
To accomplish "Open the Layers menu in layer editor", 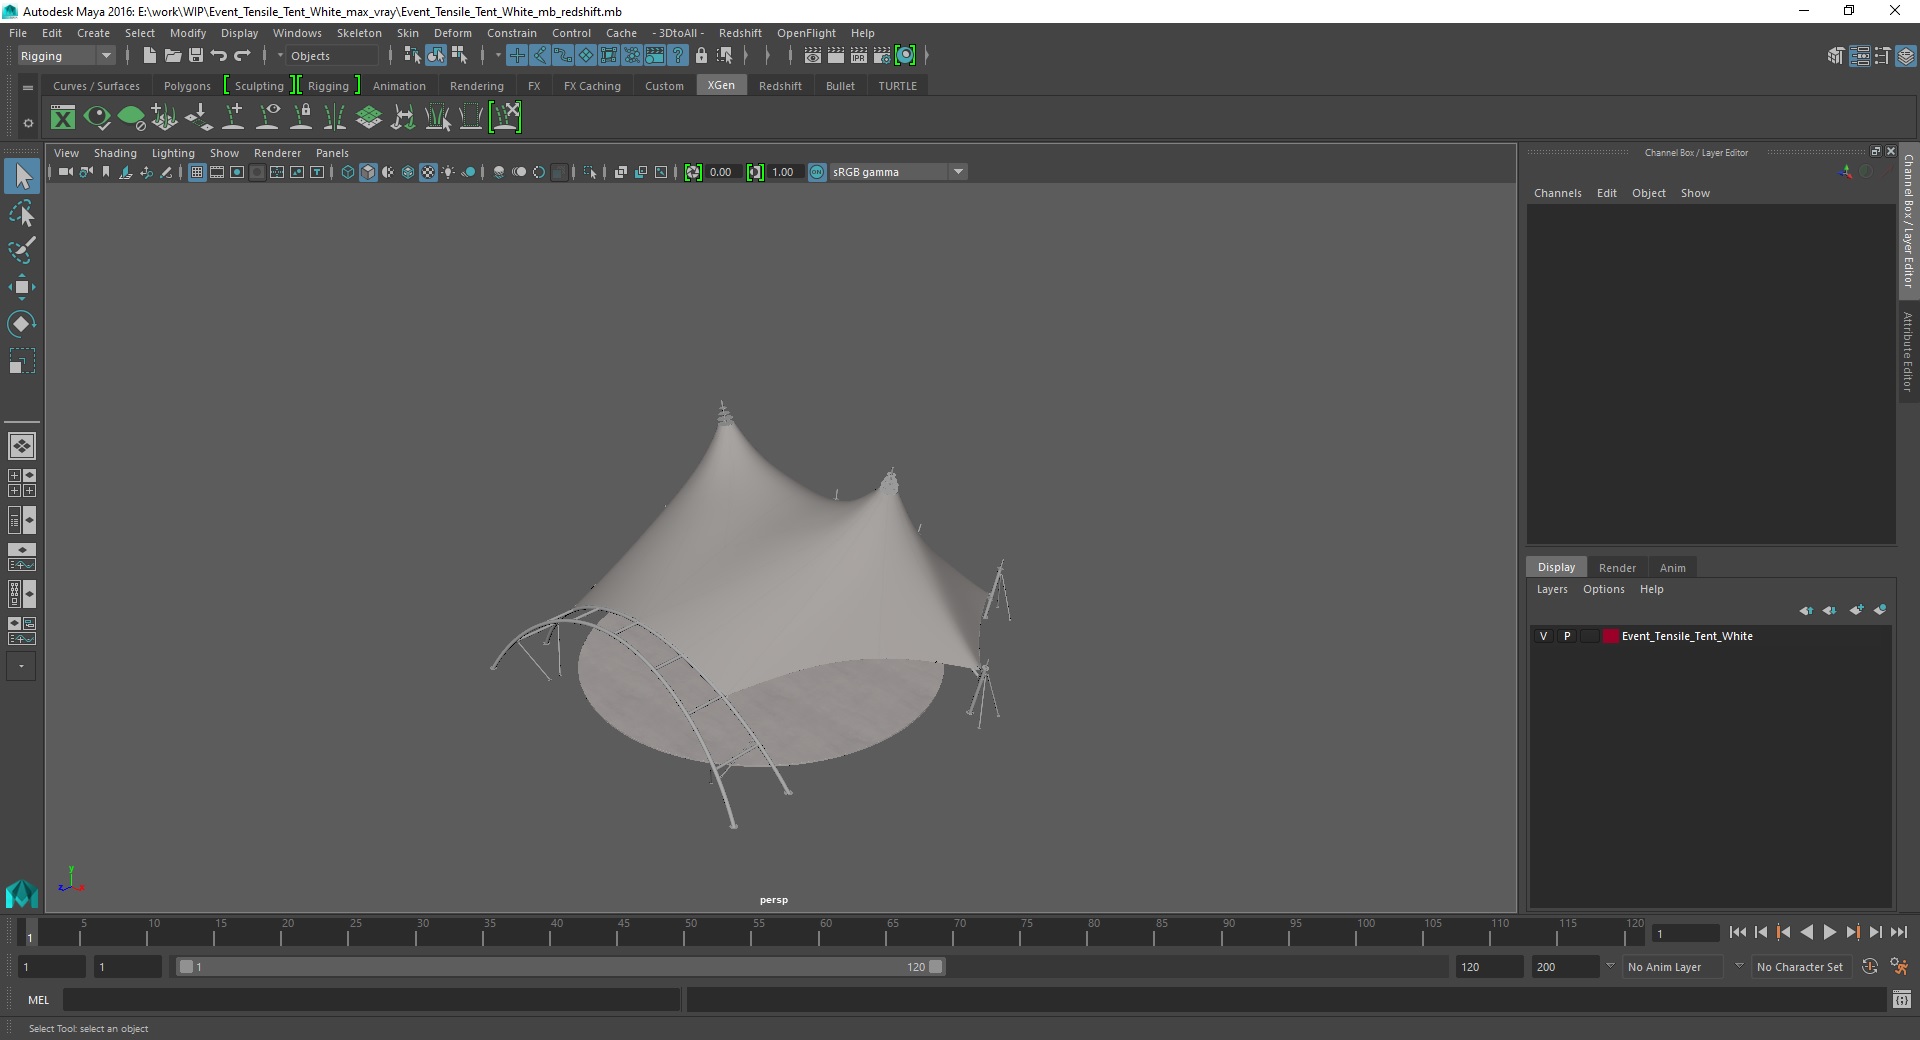I will [1552, 589].
